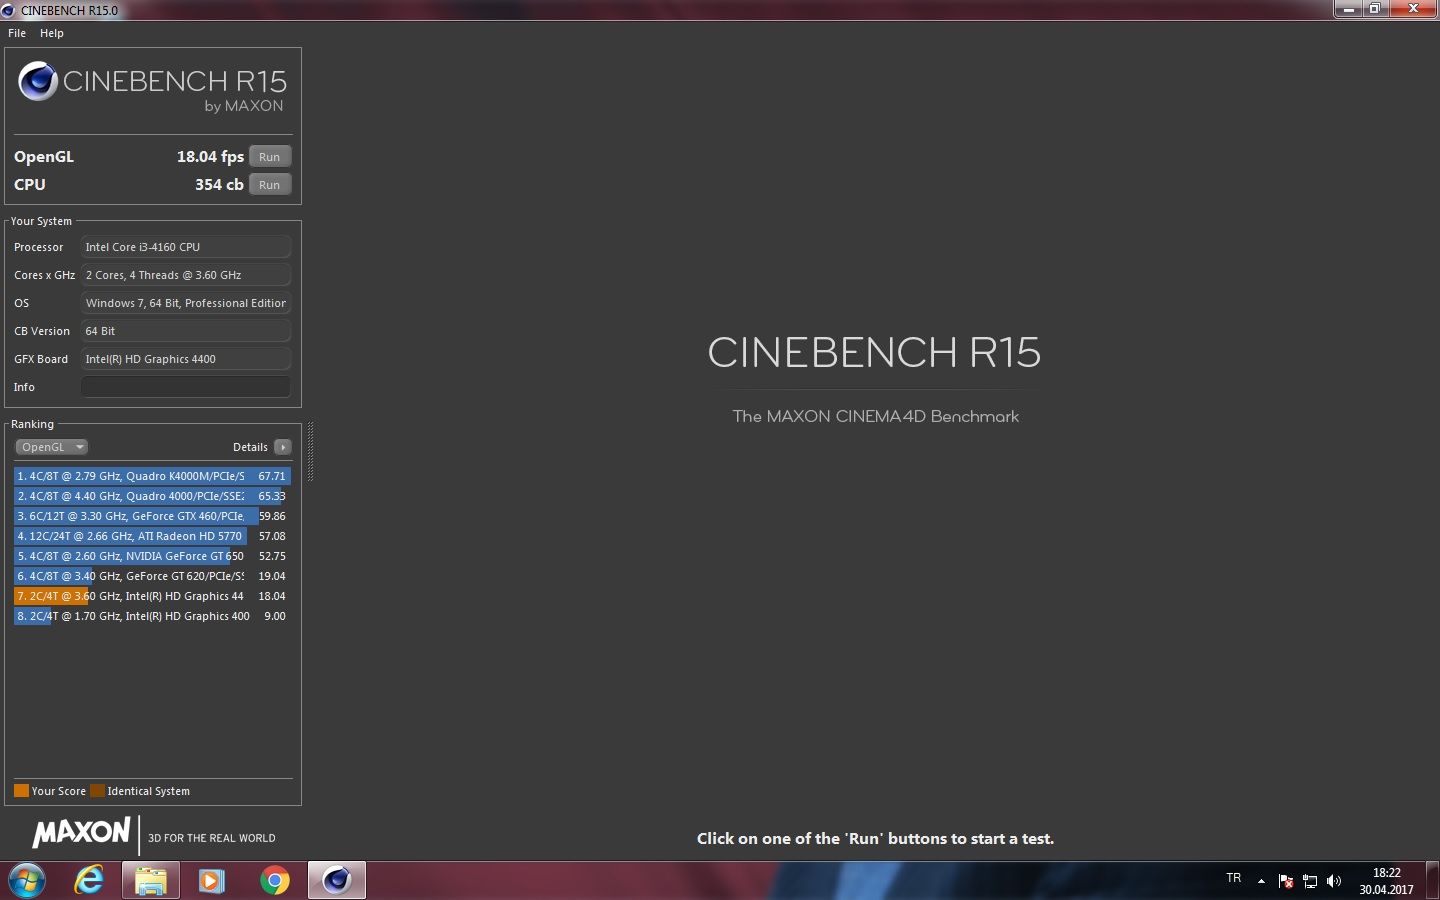Click the Identical System legend swatch
The height and width of the screenshot is (900, 1440).
(97, 791)
